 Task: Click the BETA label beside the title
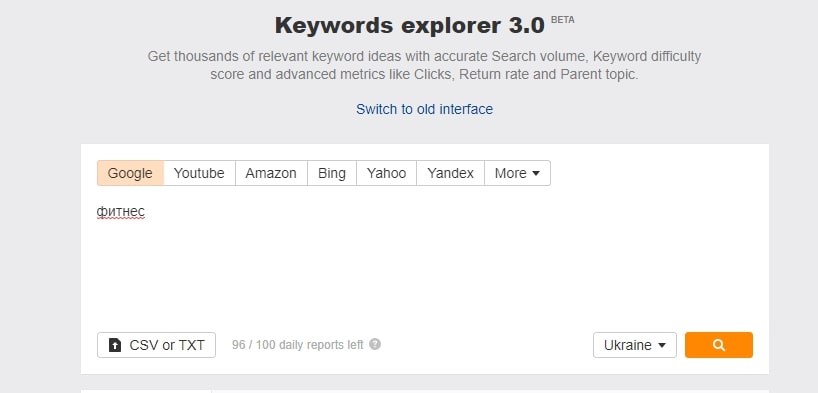[562, 20]
